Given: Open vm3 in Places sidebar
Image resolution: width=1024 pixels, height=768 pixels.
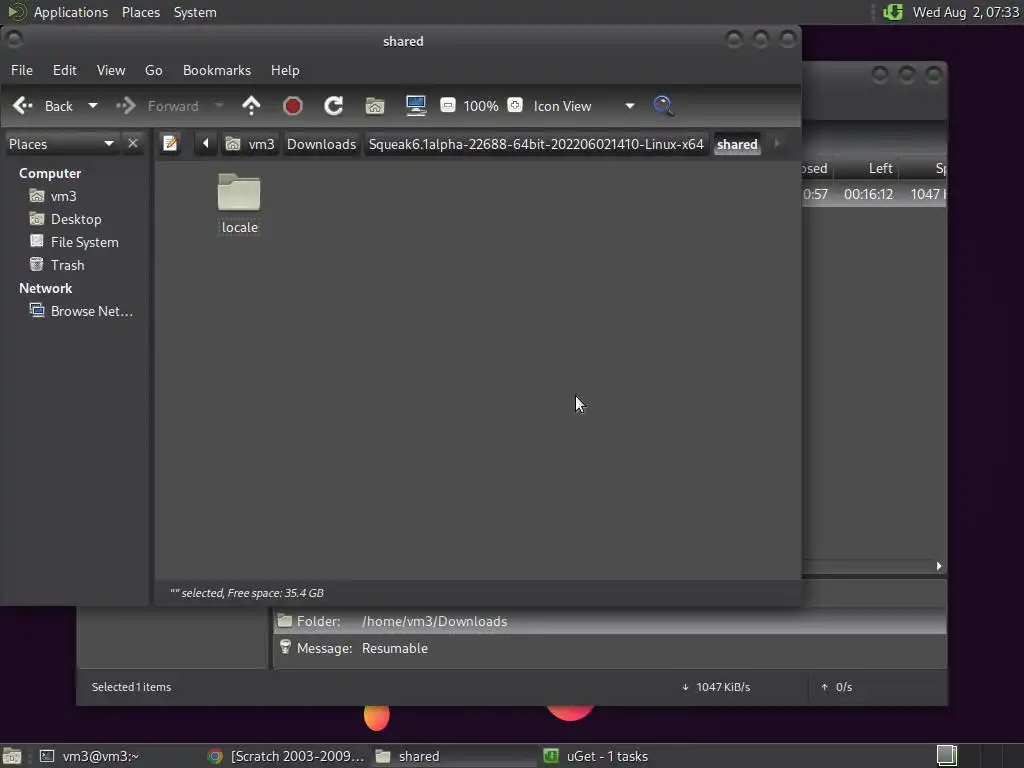Looking at the screenshot, I should (x=63, y=196).
